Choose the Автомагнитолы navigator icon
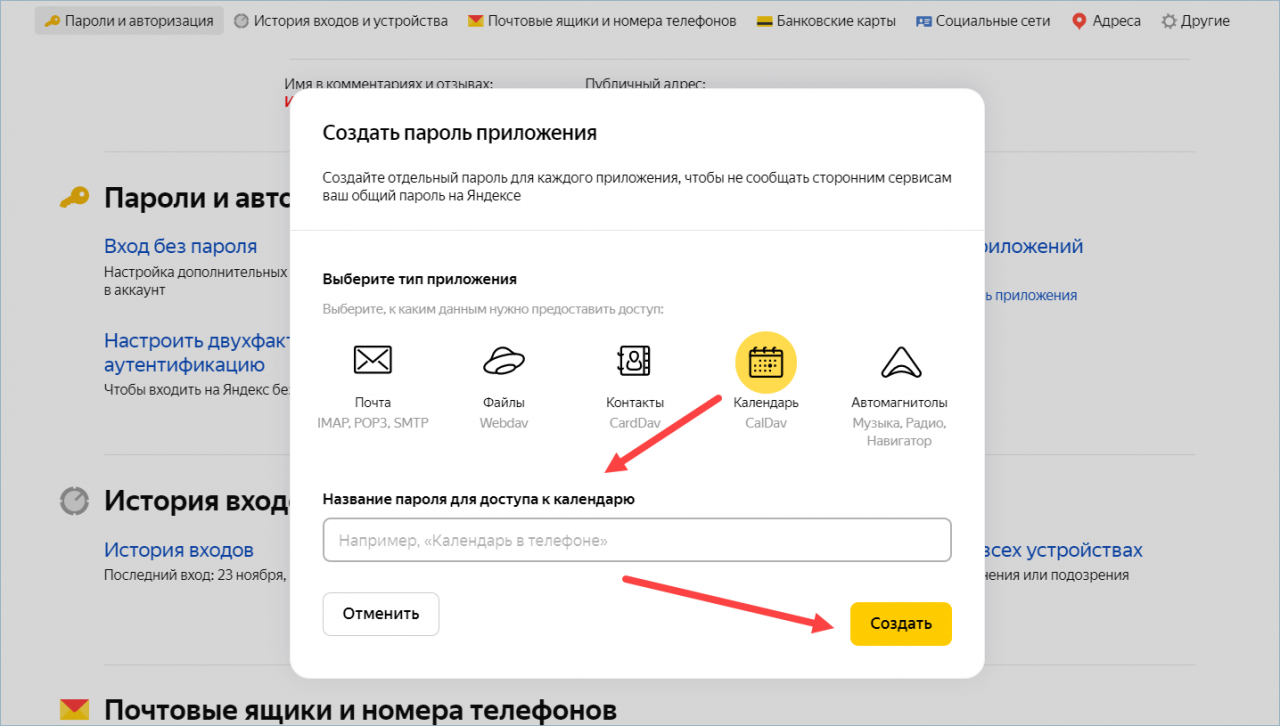The height and width of the screenshot is (726, 1280). (899, 360)
